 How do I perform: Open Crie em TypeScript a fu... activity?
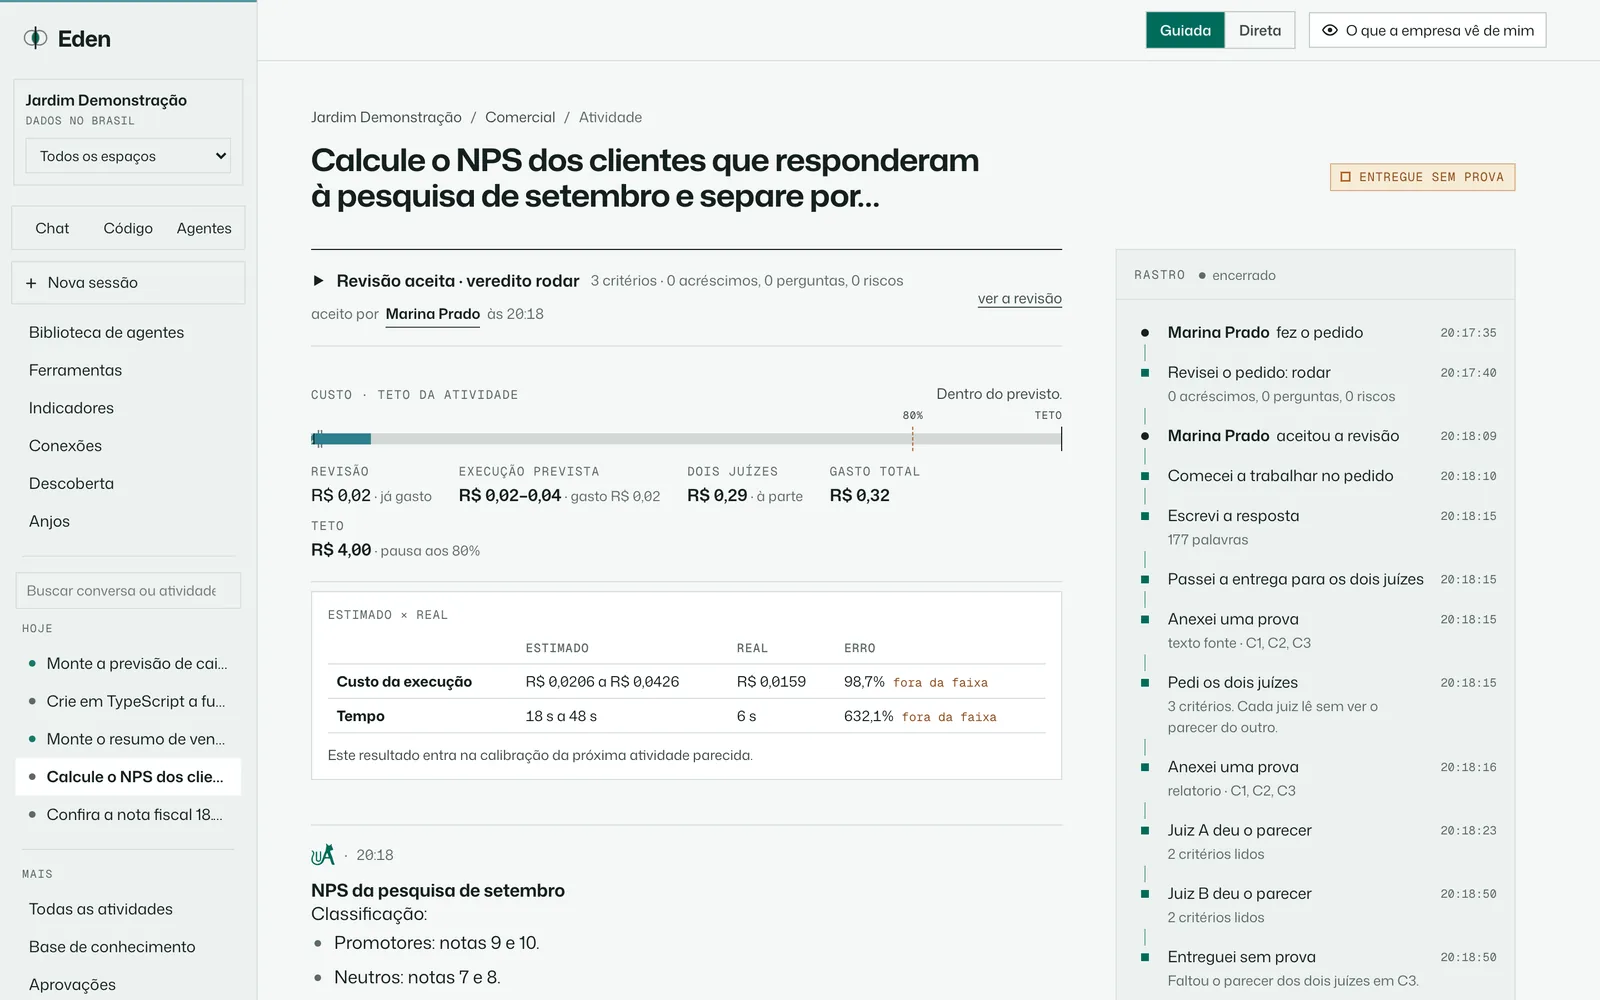(x=128, y=702)
